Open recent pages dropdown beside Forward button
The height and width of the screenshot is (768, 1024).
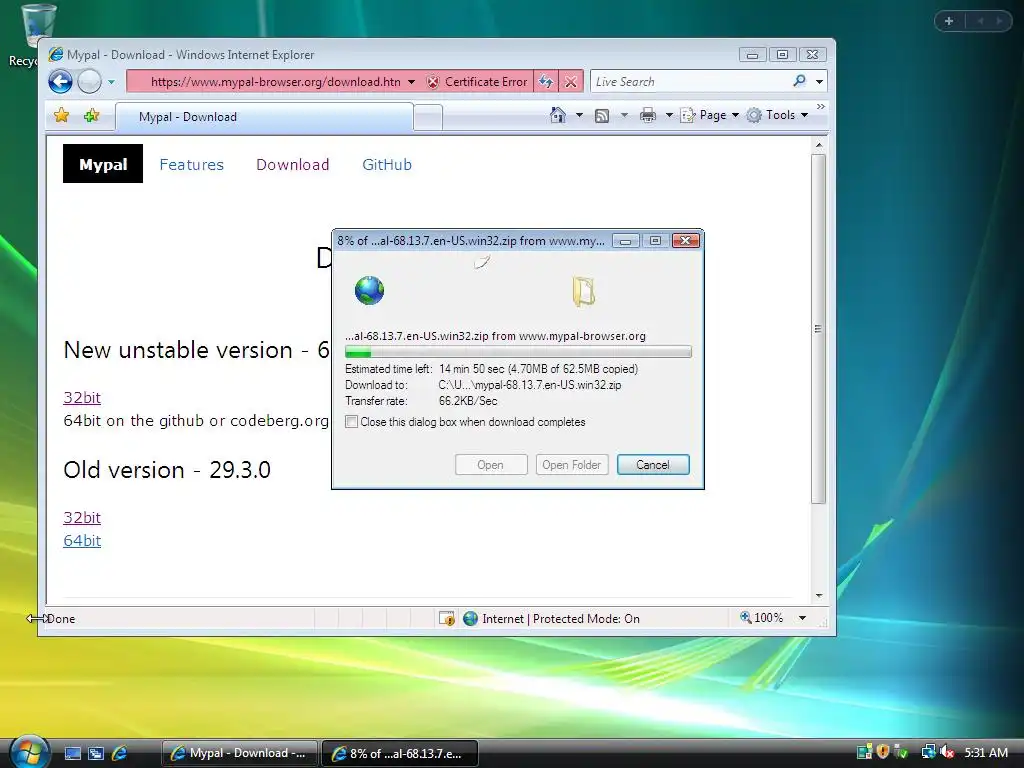point(111,82)
